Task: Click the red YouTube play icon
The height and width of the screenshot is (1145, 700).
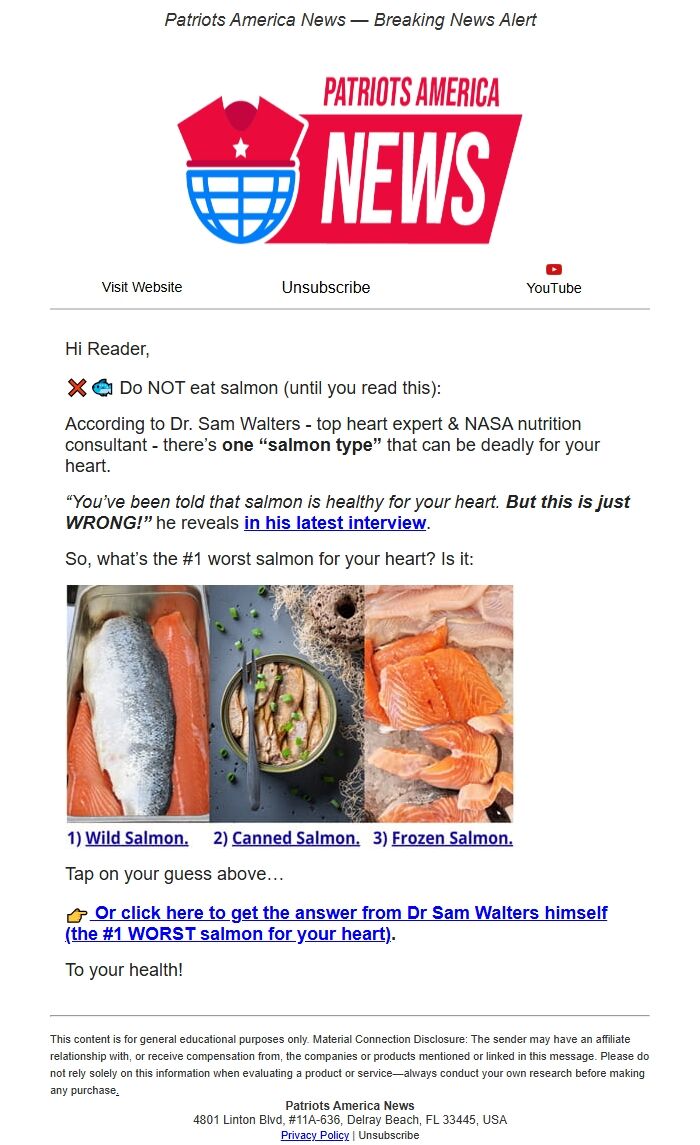Action: 554,269
